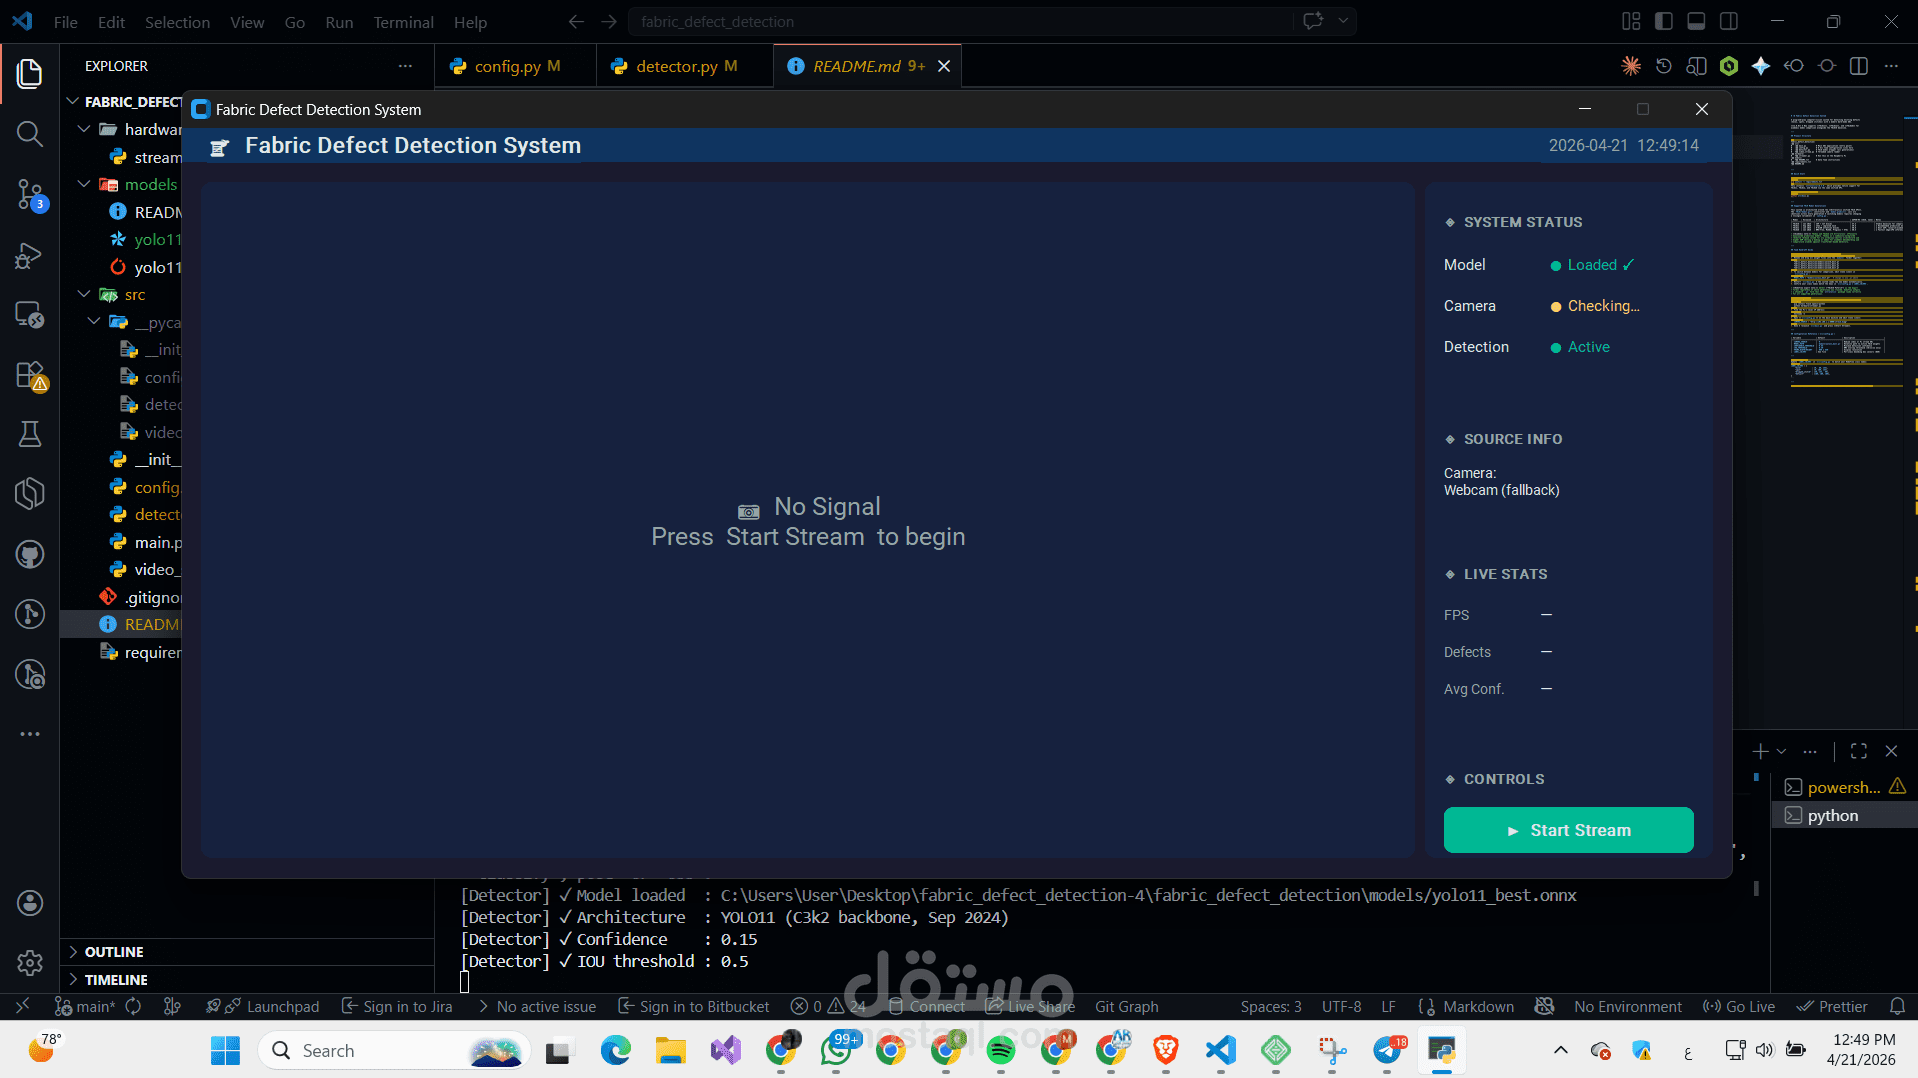Click Go Live in status bar
The width and height of the screenshot is (1918, 1078).
(x=1739, y=1006)
